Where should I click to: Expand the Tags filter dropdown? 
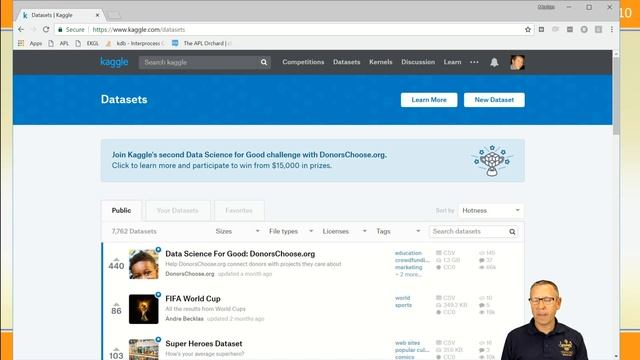point(398,231)
